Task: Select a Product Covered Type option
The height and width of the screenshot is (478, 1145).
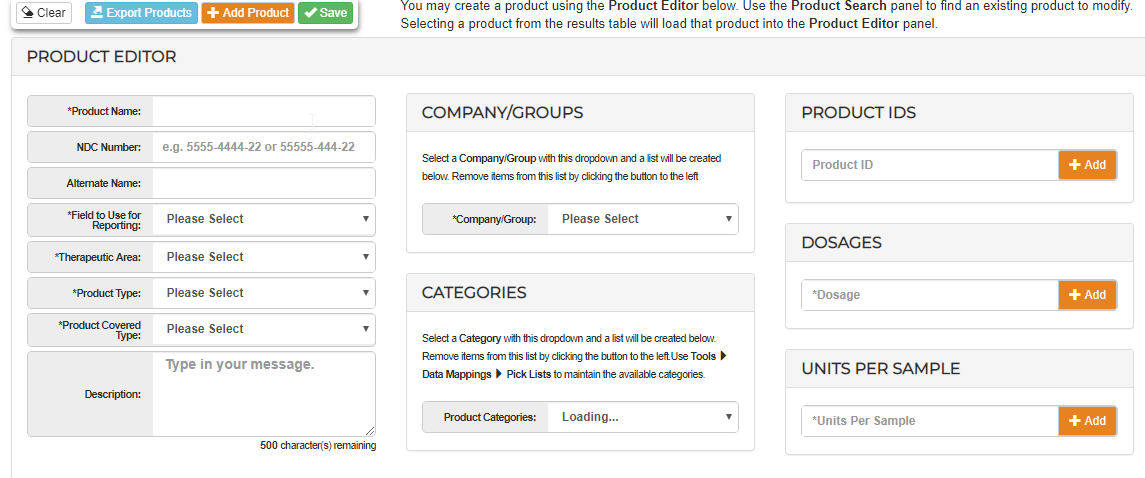Action: (264, 329)
